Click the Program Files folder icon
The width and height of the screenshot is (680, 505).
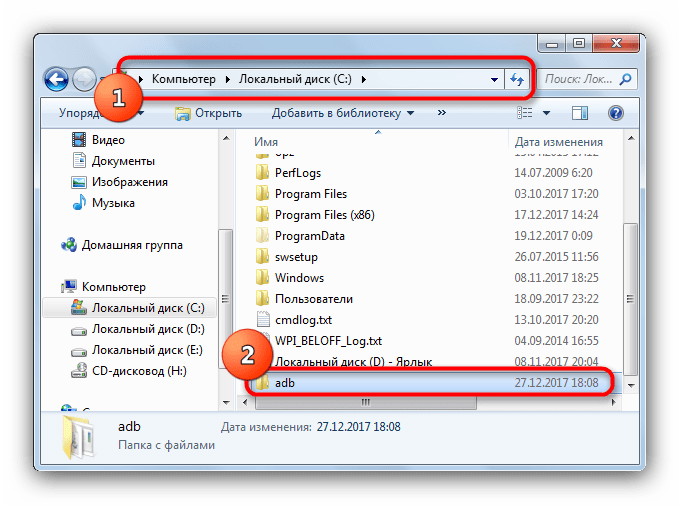(262, 193)
